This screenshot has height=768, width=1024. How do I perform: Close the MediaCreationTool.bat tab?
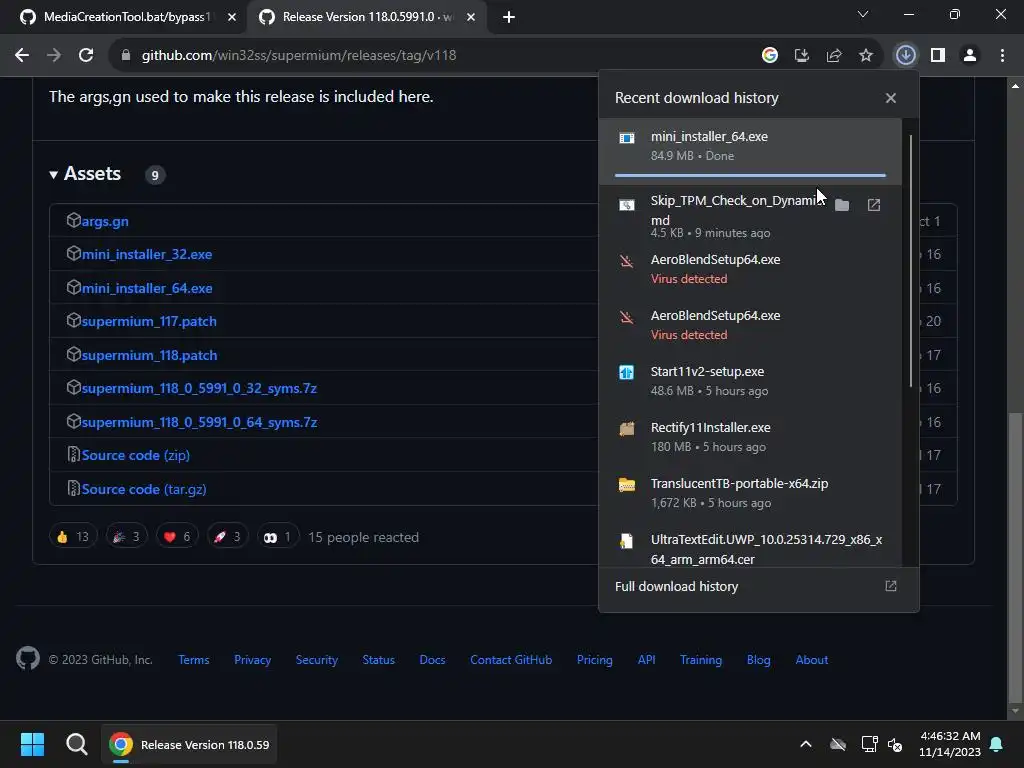pos(232,17)
